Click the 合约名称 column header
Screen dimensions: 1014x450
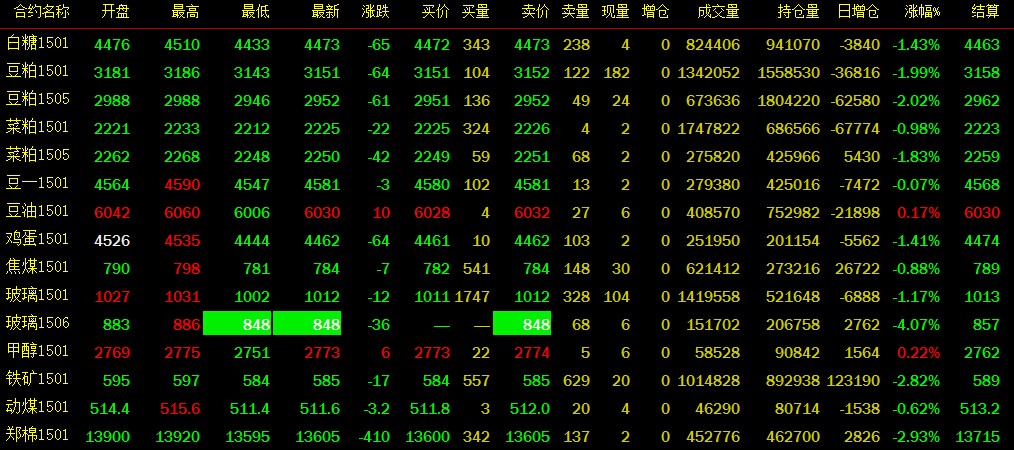tap(42, 12)
